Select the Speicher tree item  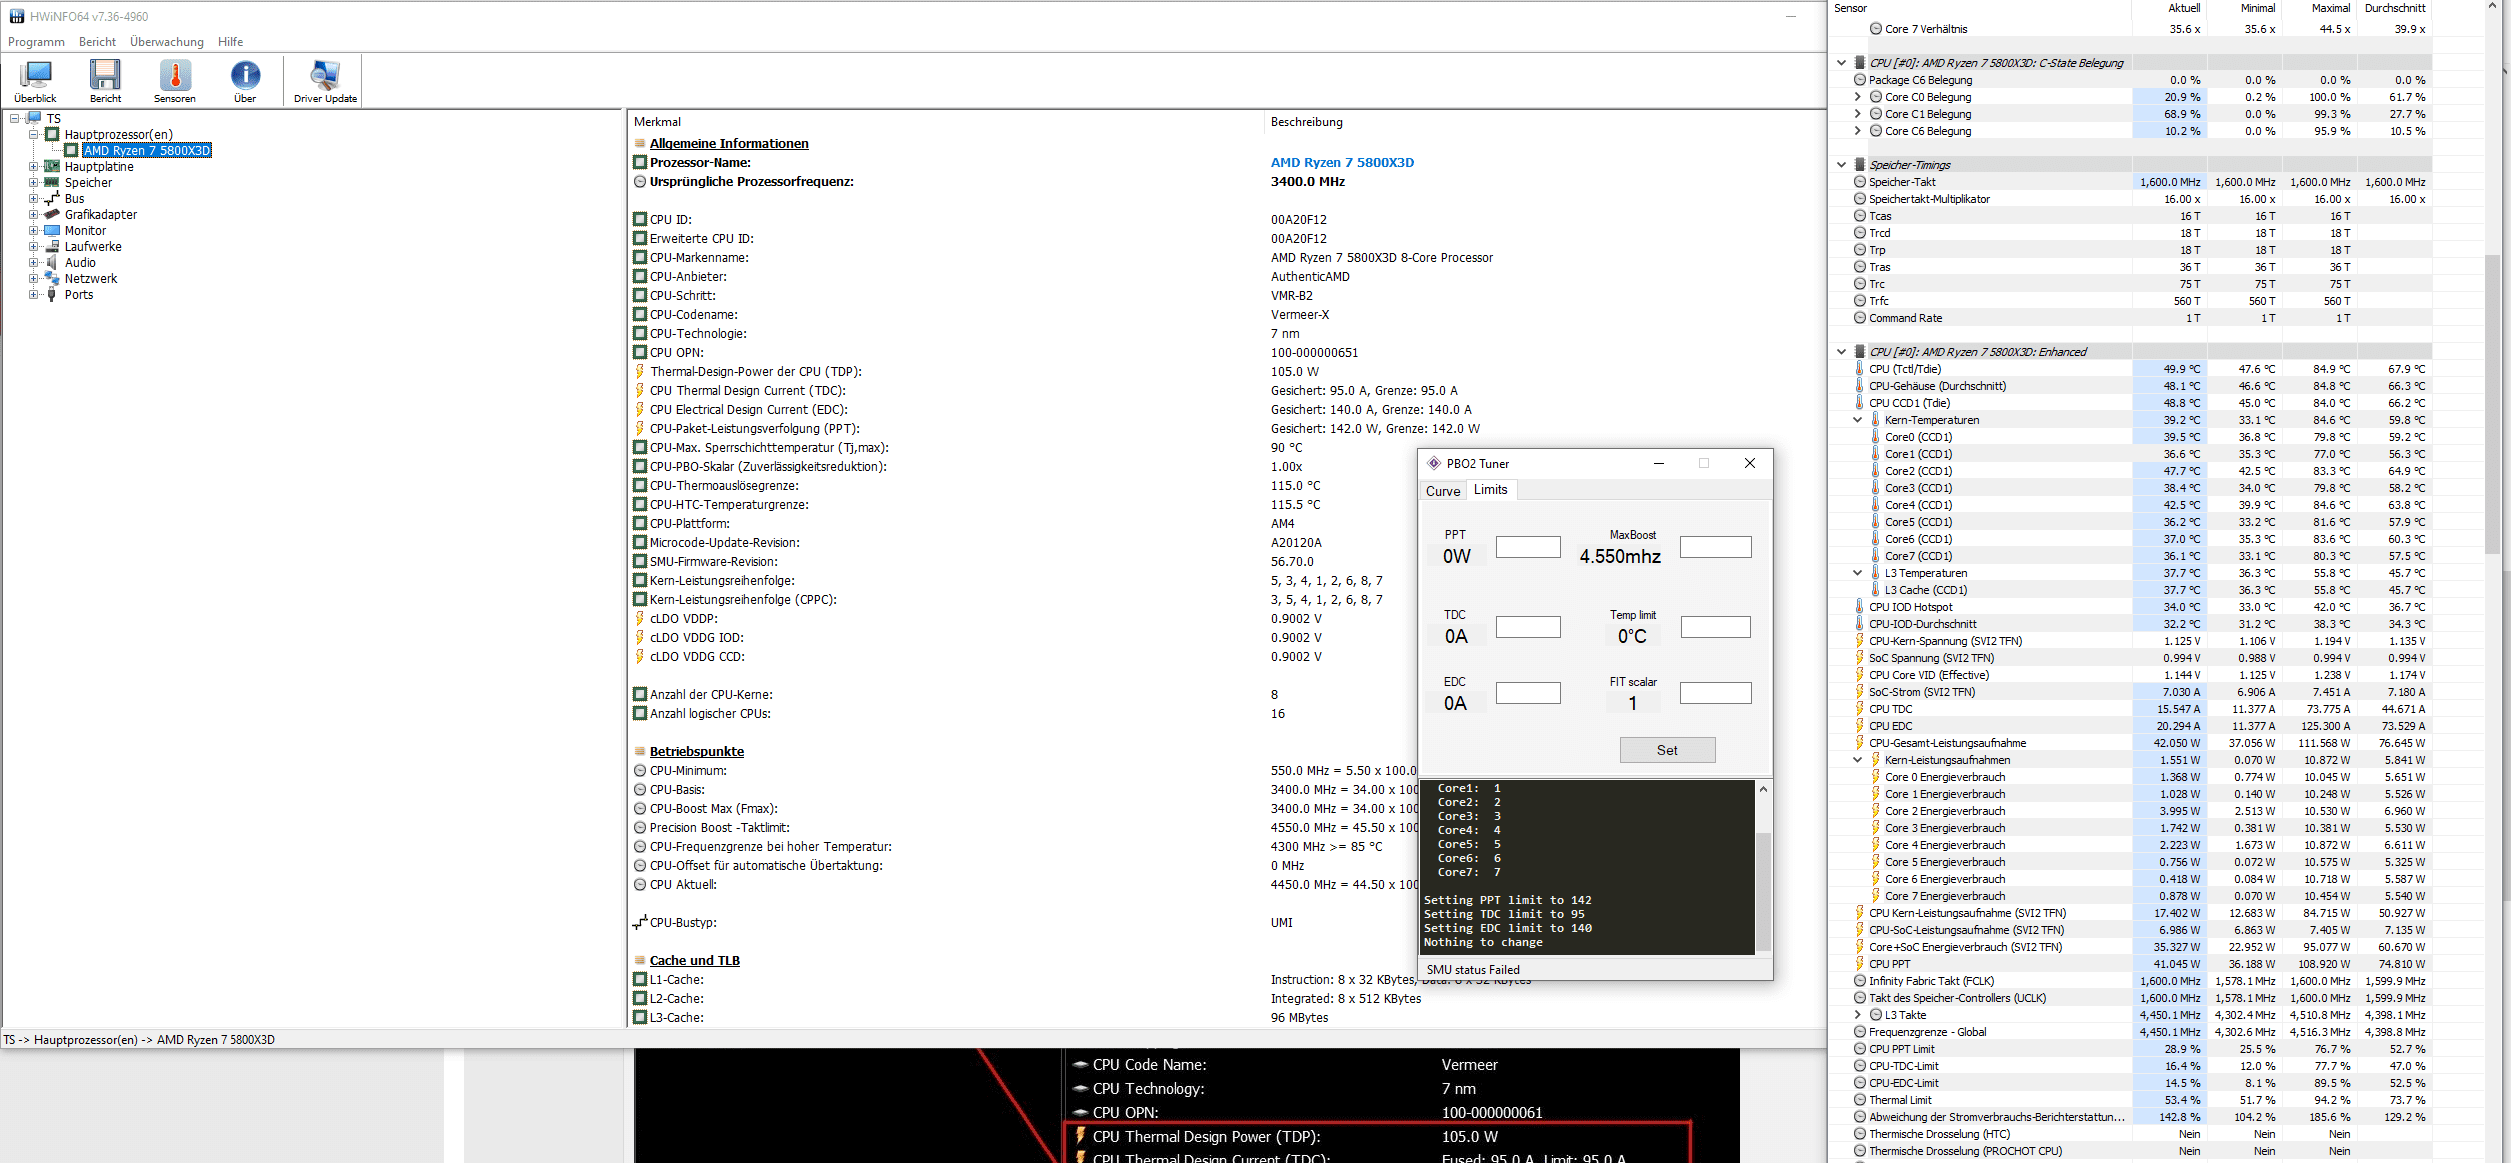pos(88,182)
